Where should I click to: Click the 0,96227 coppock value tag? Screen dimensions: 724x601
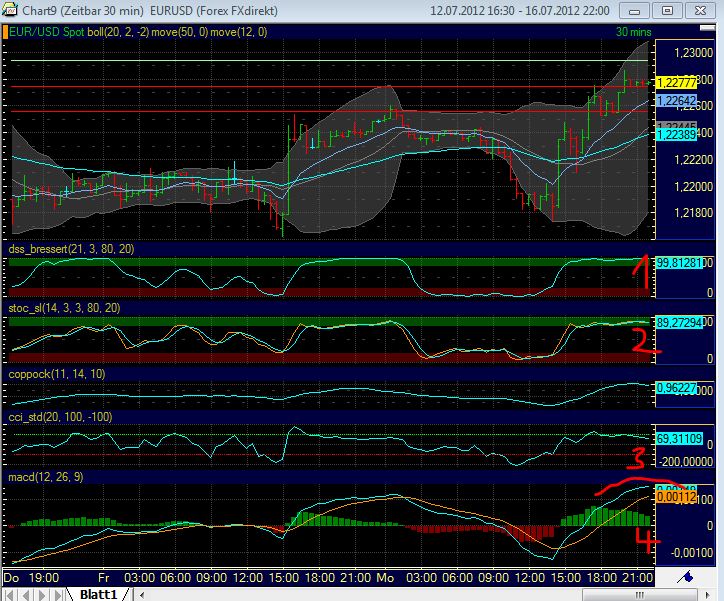(676, 388)
